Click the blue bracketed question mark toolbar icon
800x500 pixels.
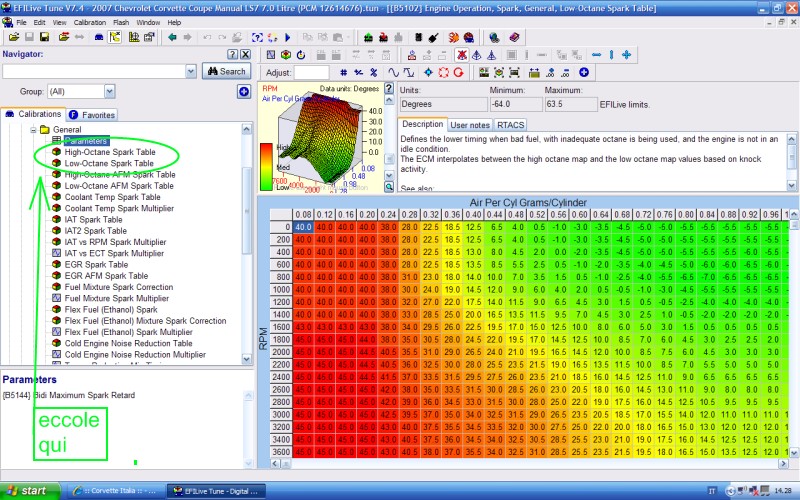(x=257, y=37)
